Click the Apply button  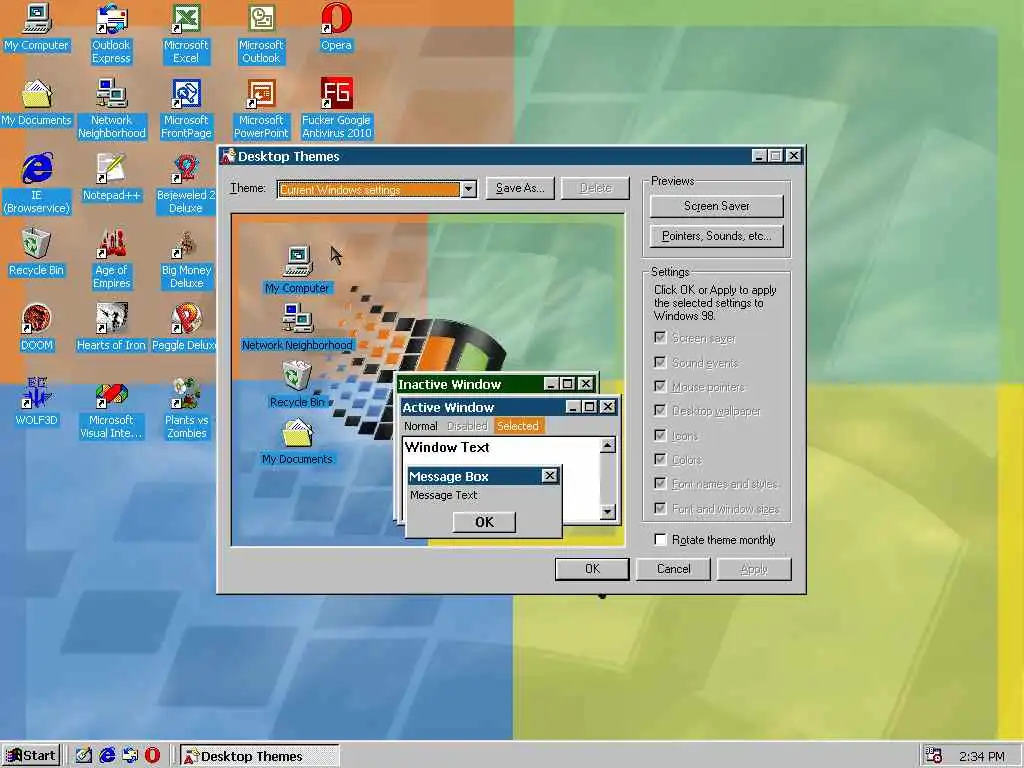[754, 569]
